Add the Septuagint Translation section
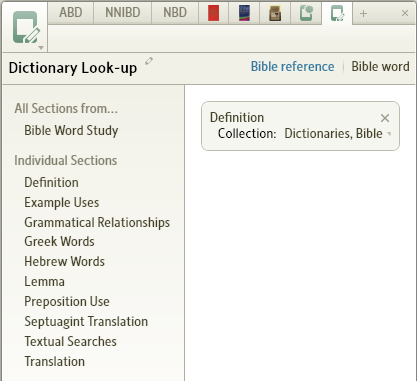417x381 pixels. [86, 321]
